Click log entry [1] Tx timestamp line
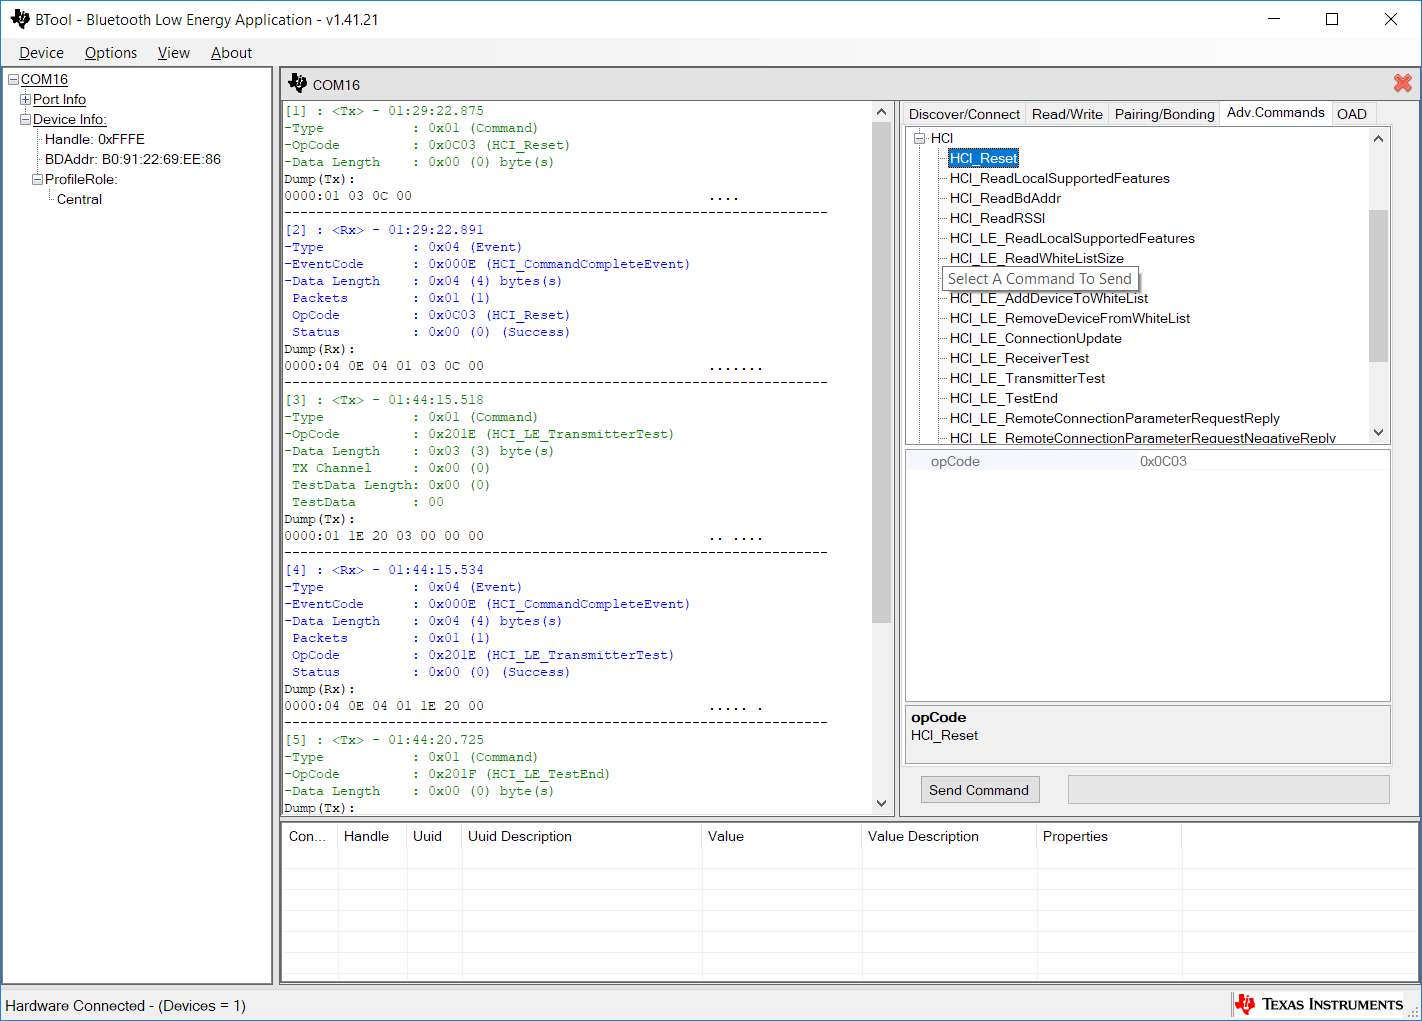Screen dimensions: 1422x1021 point(384,111)
